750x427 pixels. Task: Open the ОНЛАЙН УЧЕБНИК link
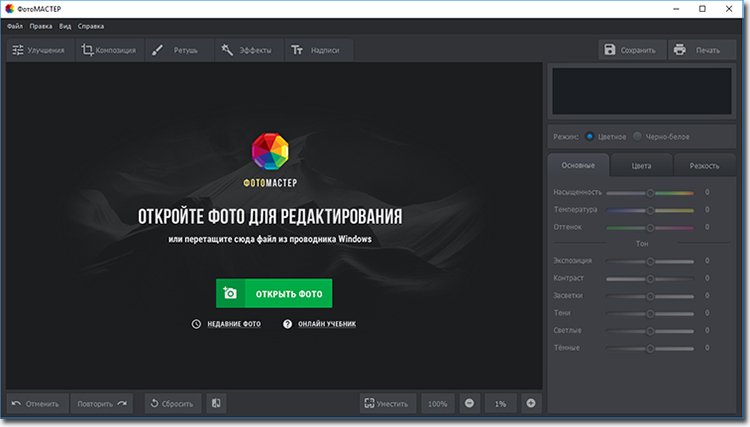327,324
